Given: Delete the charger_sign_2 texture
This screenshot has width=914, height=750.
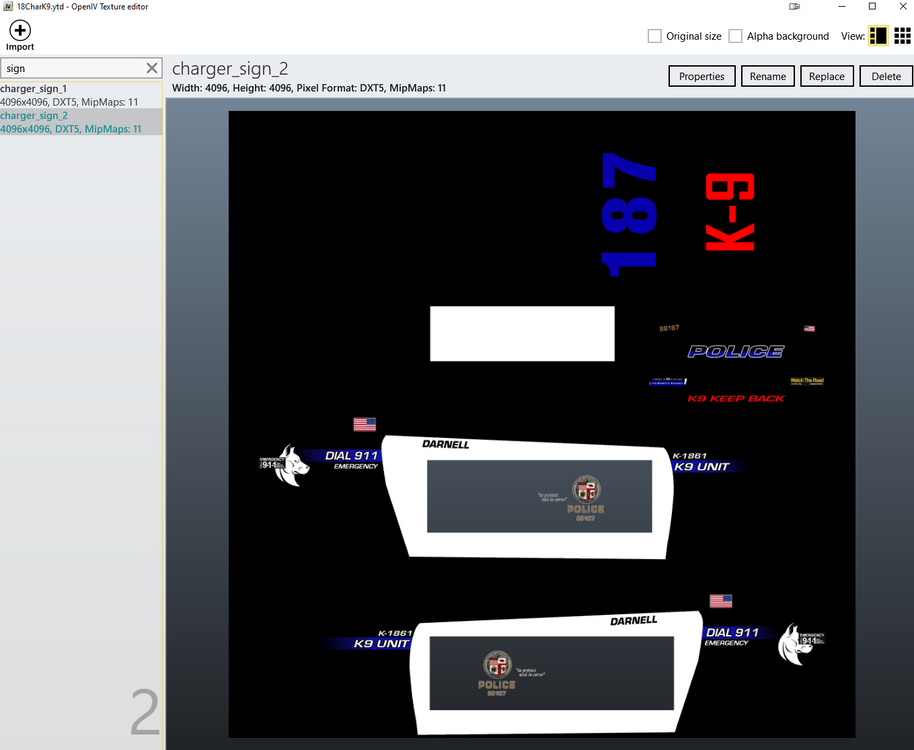Looking at the screenshot, I should tap(886, 76).
